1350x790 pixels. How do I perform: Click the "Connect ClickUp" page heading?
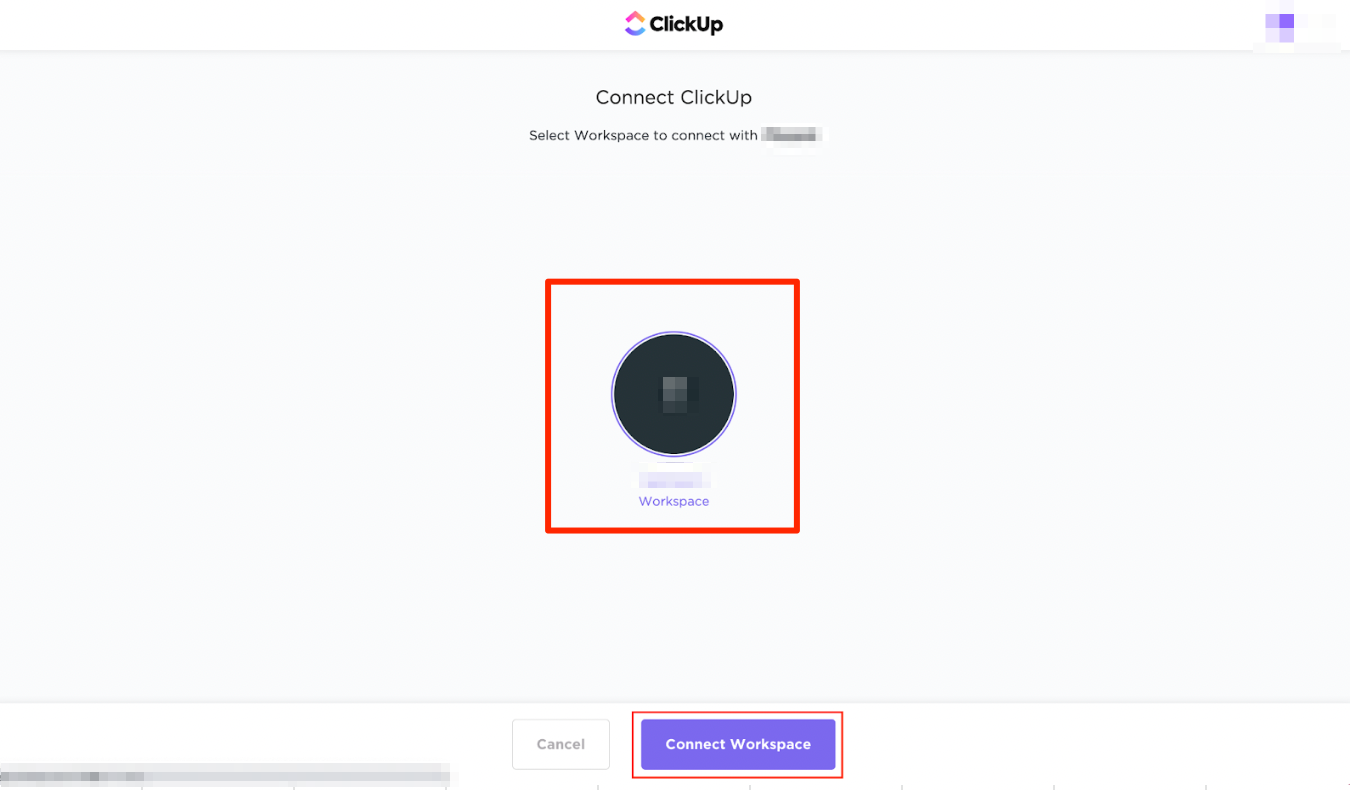click(x=673, y=98)
